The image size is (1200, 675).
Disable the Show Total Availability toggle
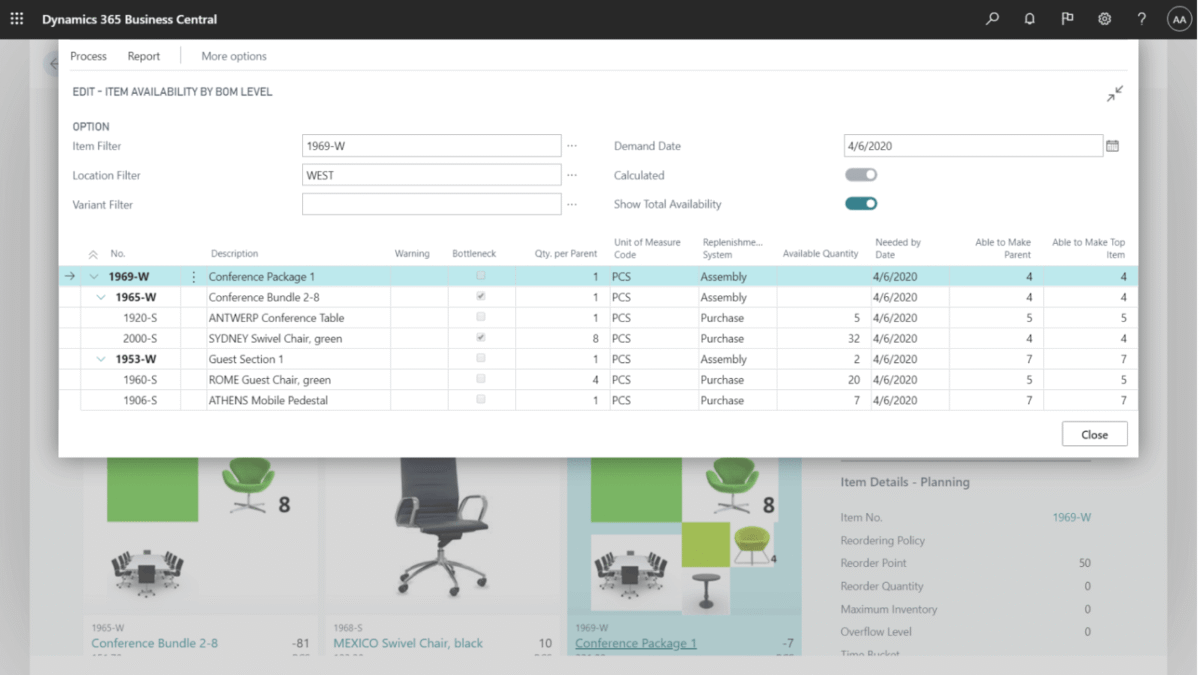click(x=861, y=203)
